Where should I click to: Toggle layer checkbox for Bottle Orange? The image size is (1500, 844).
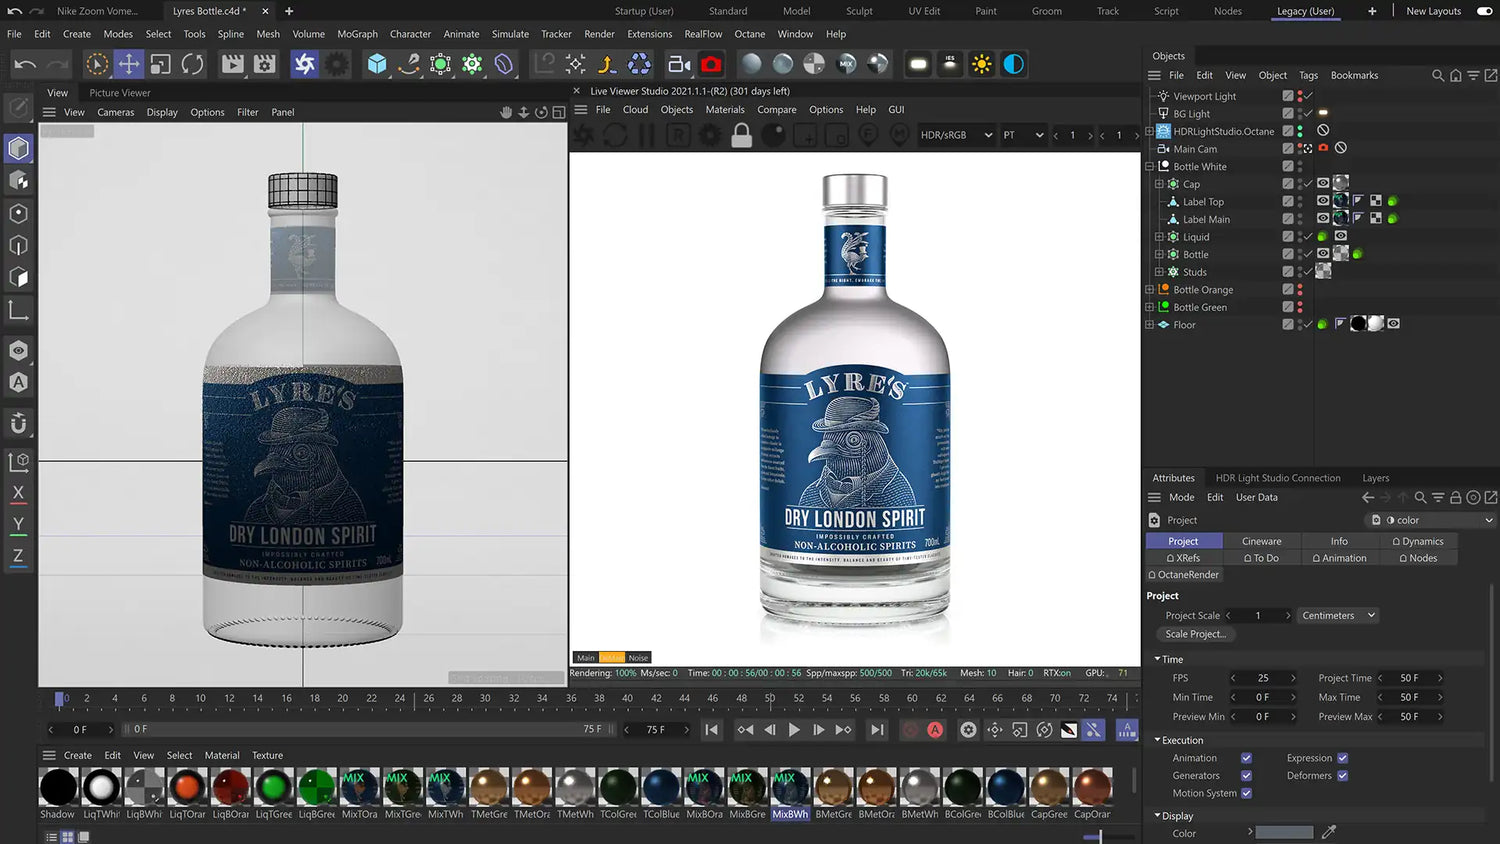click(1288, 290)
